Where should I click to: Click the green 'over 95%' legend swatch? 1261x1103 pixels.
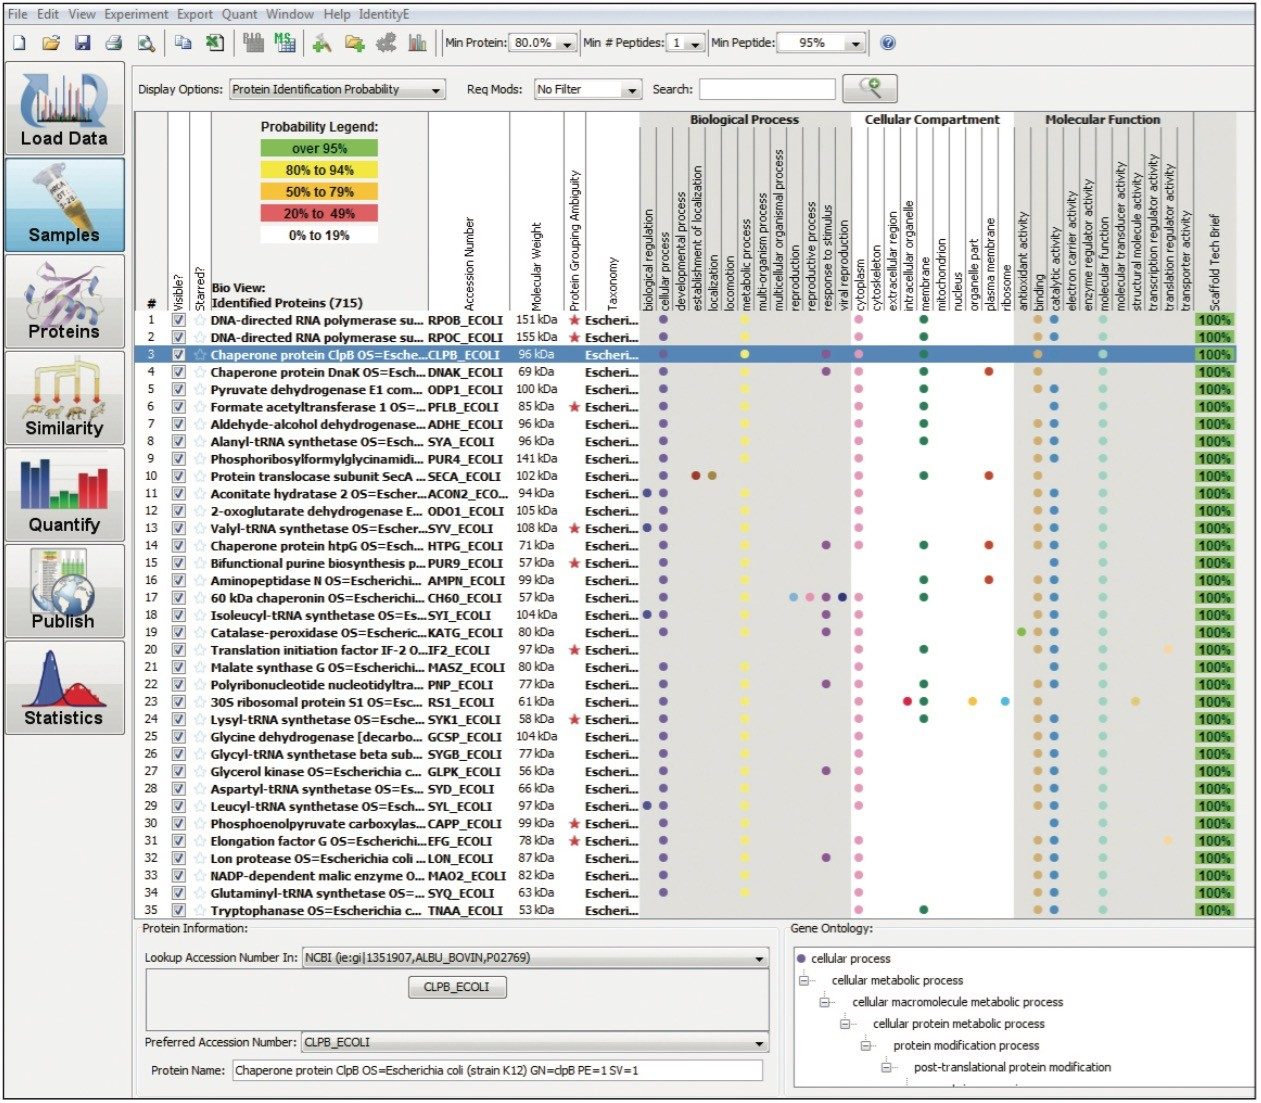[x=319, y=149]
